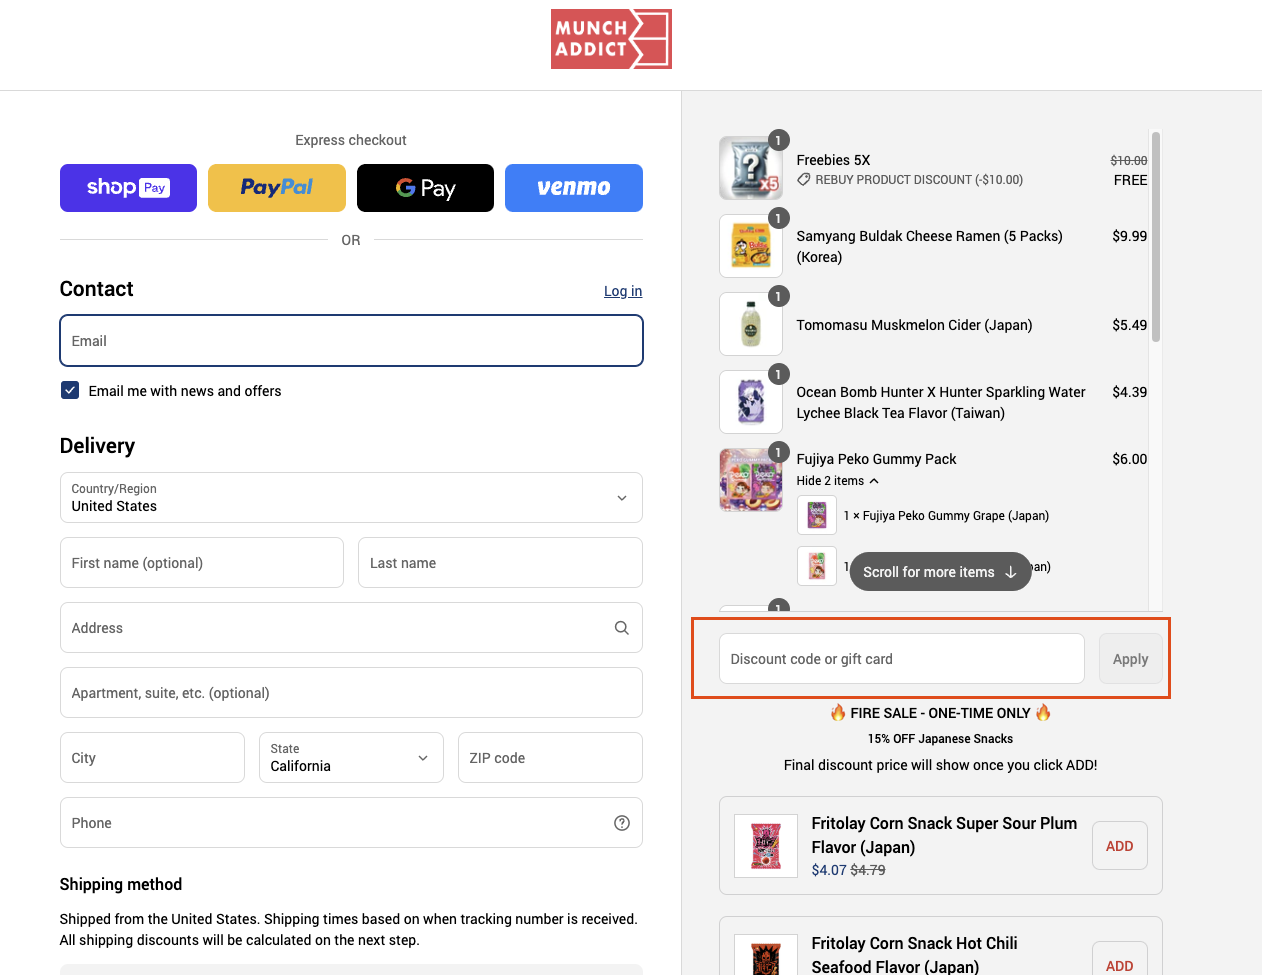The height and width of the screenshot is (975, 1262).
Task: Click the Fritolay Super Sour Plum snack image
Action: 766,846
